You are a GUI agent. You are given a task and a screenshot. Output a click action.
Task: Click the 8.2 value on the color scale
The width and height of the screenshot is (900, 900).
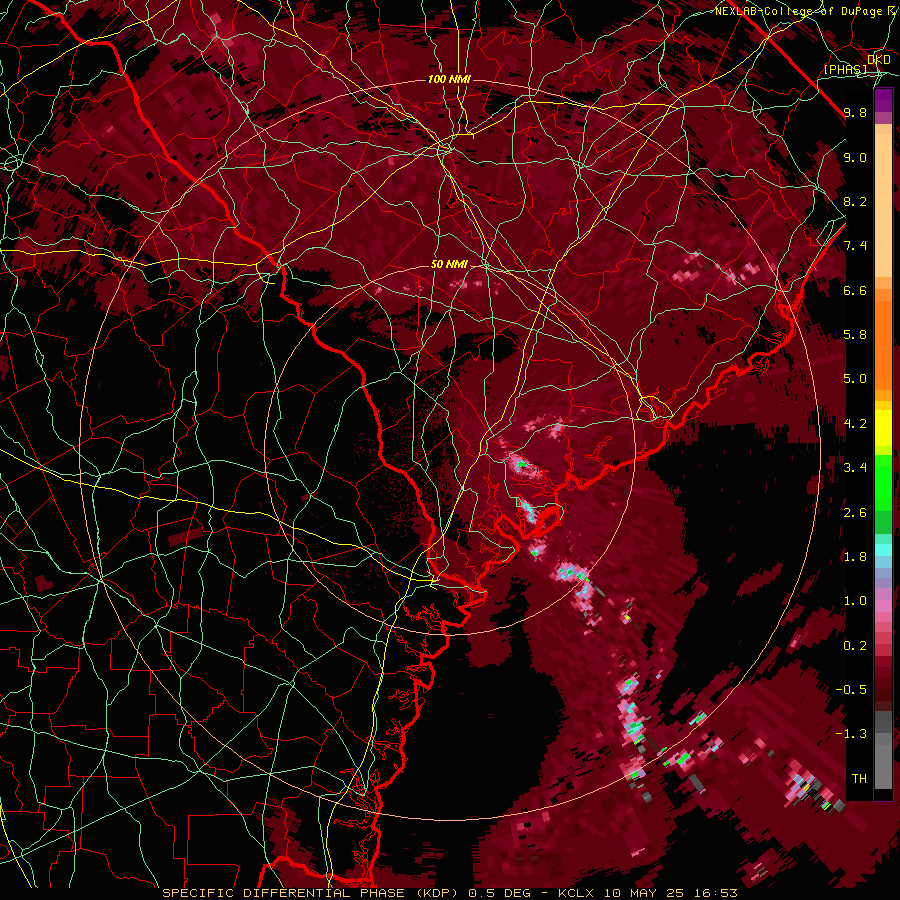pyautogui.click(x=855, y=201)
